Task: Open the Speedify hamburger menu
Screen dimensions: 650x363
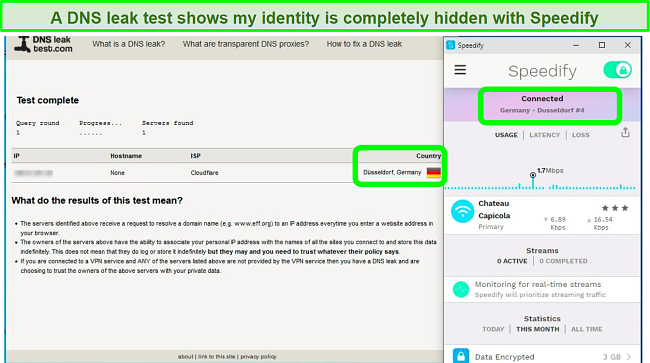Action: [x=460, y=70]
